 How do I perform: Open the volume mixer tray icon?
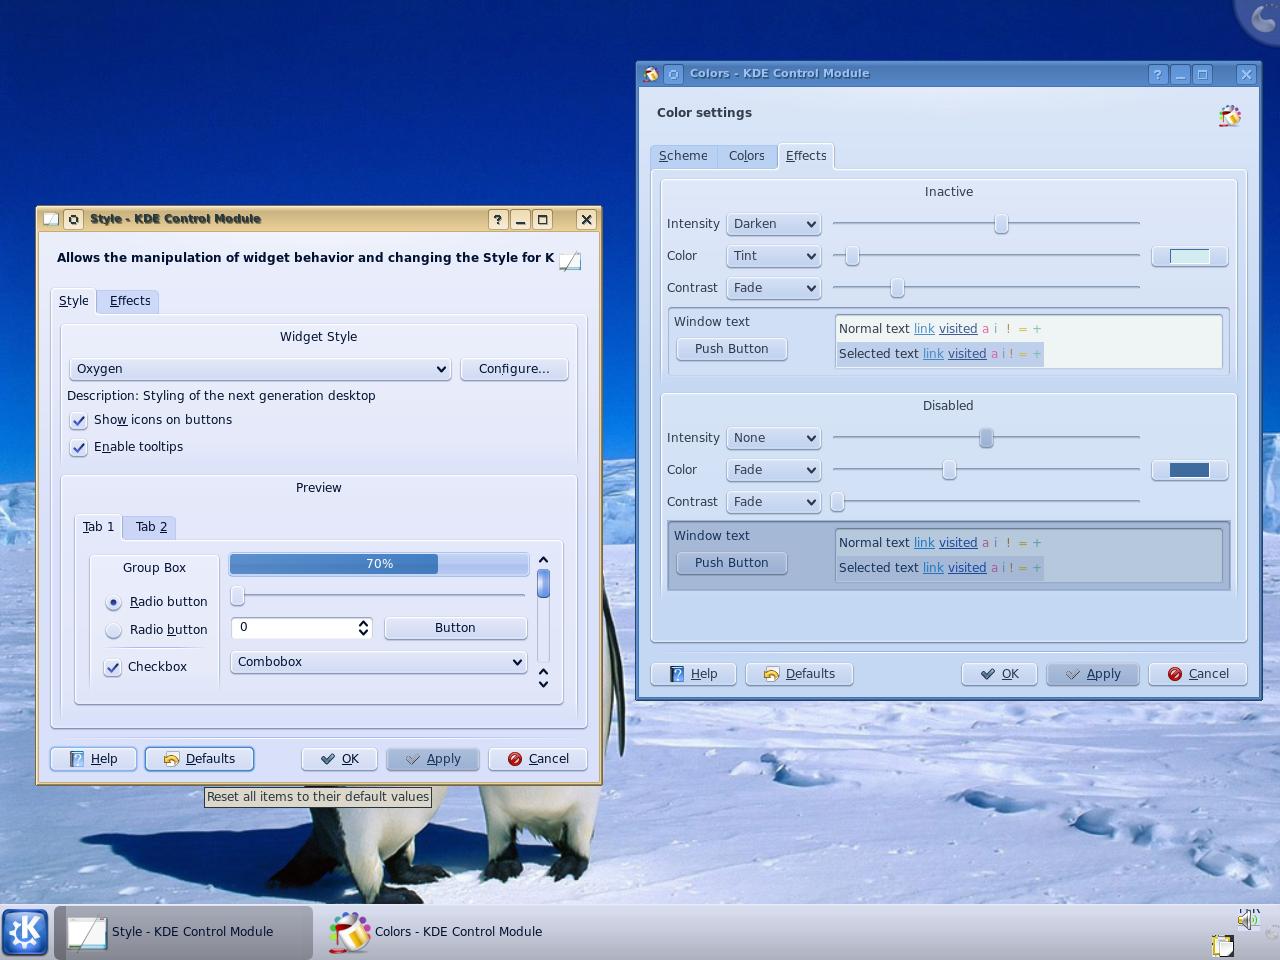pyautogui.click(x=1247, y=919)
